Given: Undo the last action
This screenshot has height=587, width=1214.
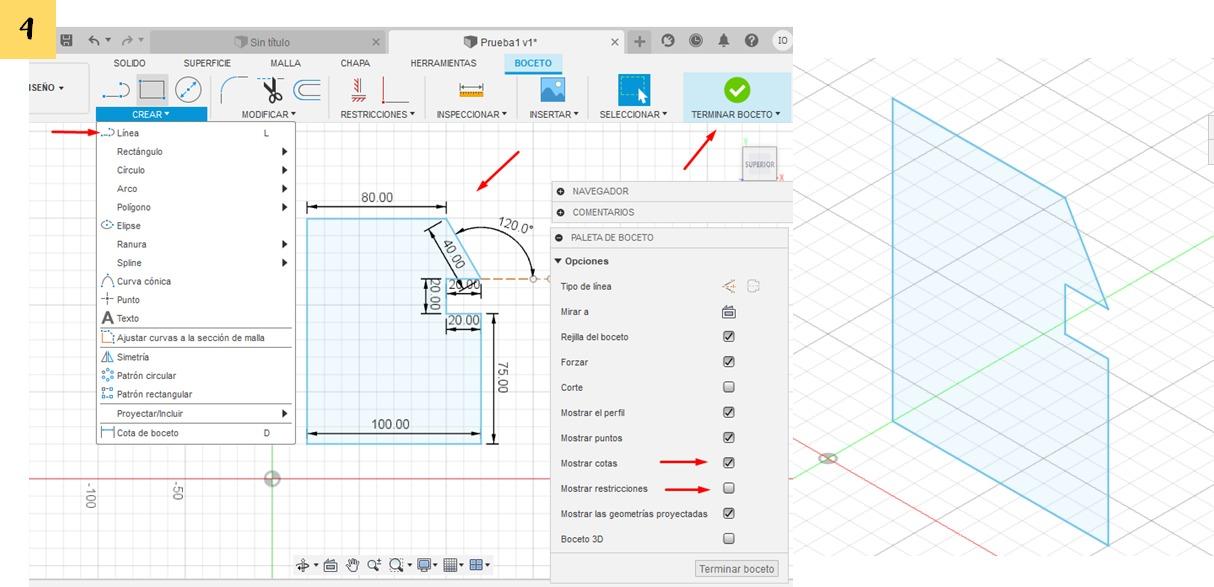Looking at the screenshot, I should (x=94, y=41).
